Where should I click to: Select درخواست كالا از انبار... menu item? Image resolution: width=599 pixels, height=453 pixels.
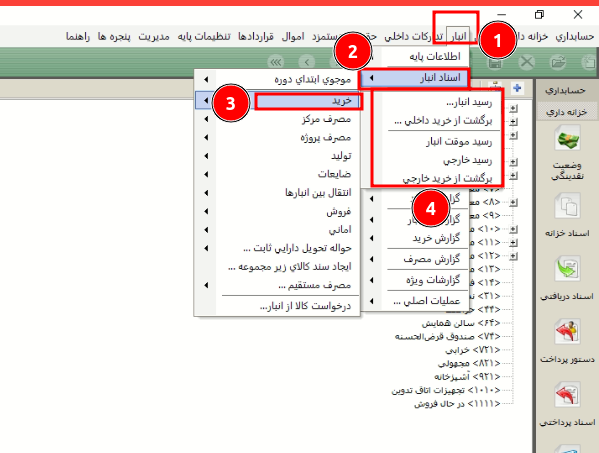[277, 306]
